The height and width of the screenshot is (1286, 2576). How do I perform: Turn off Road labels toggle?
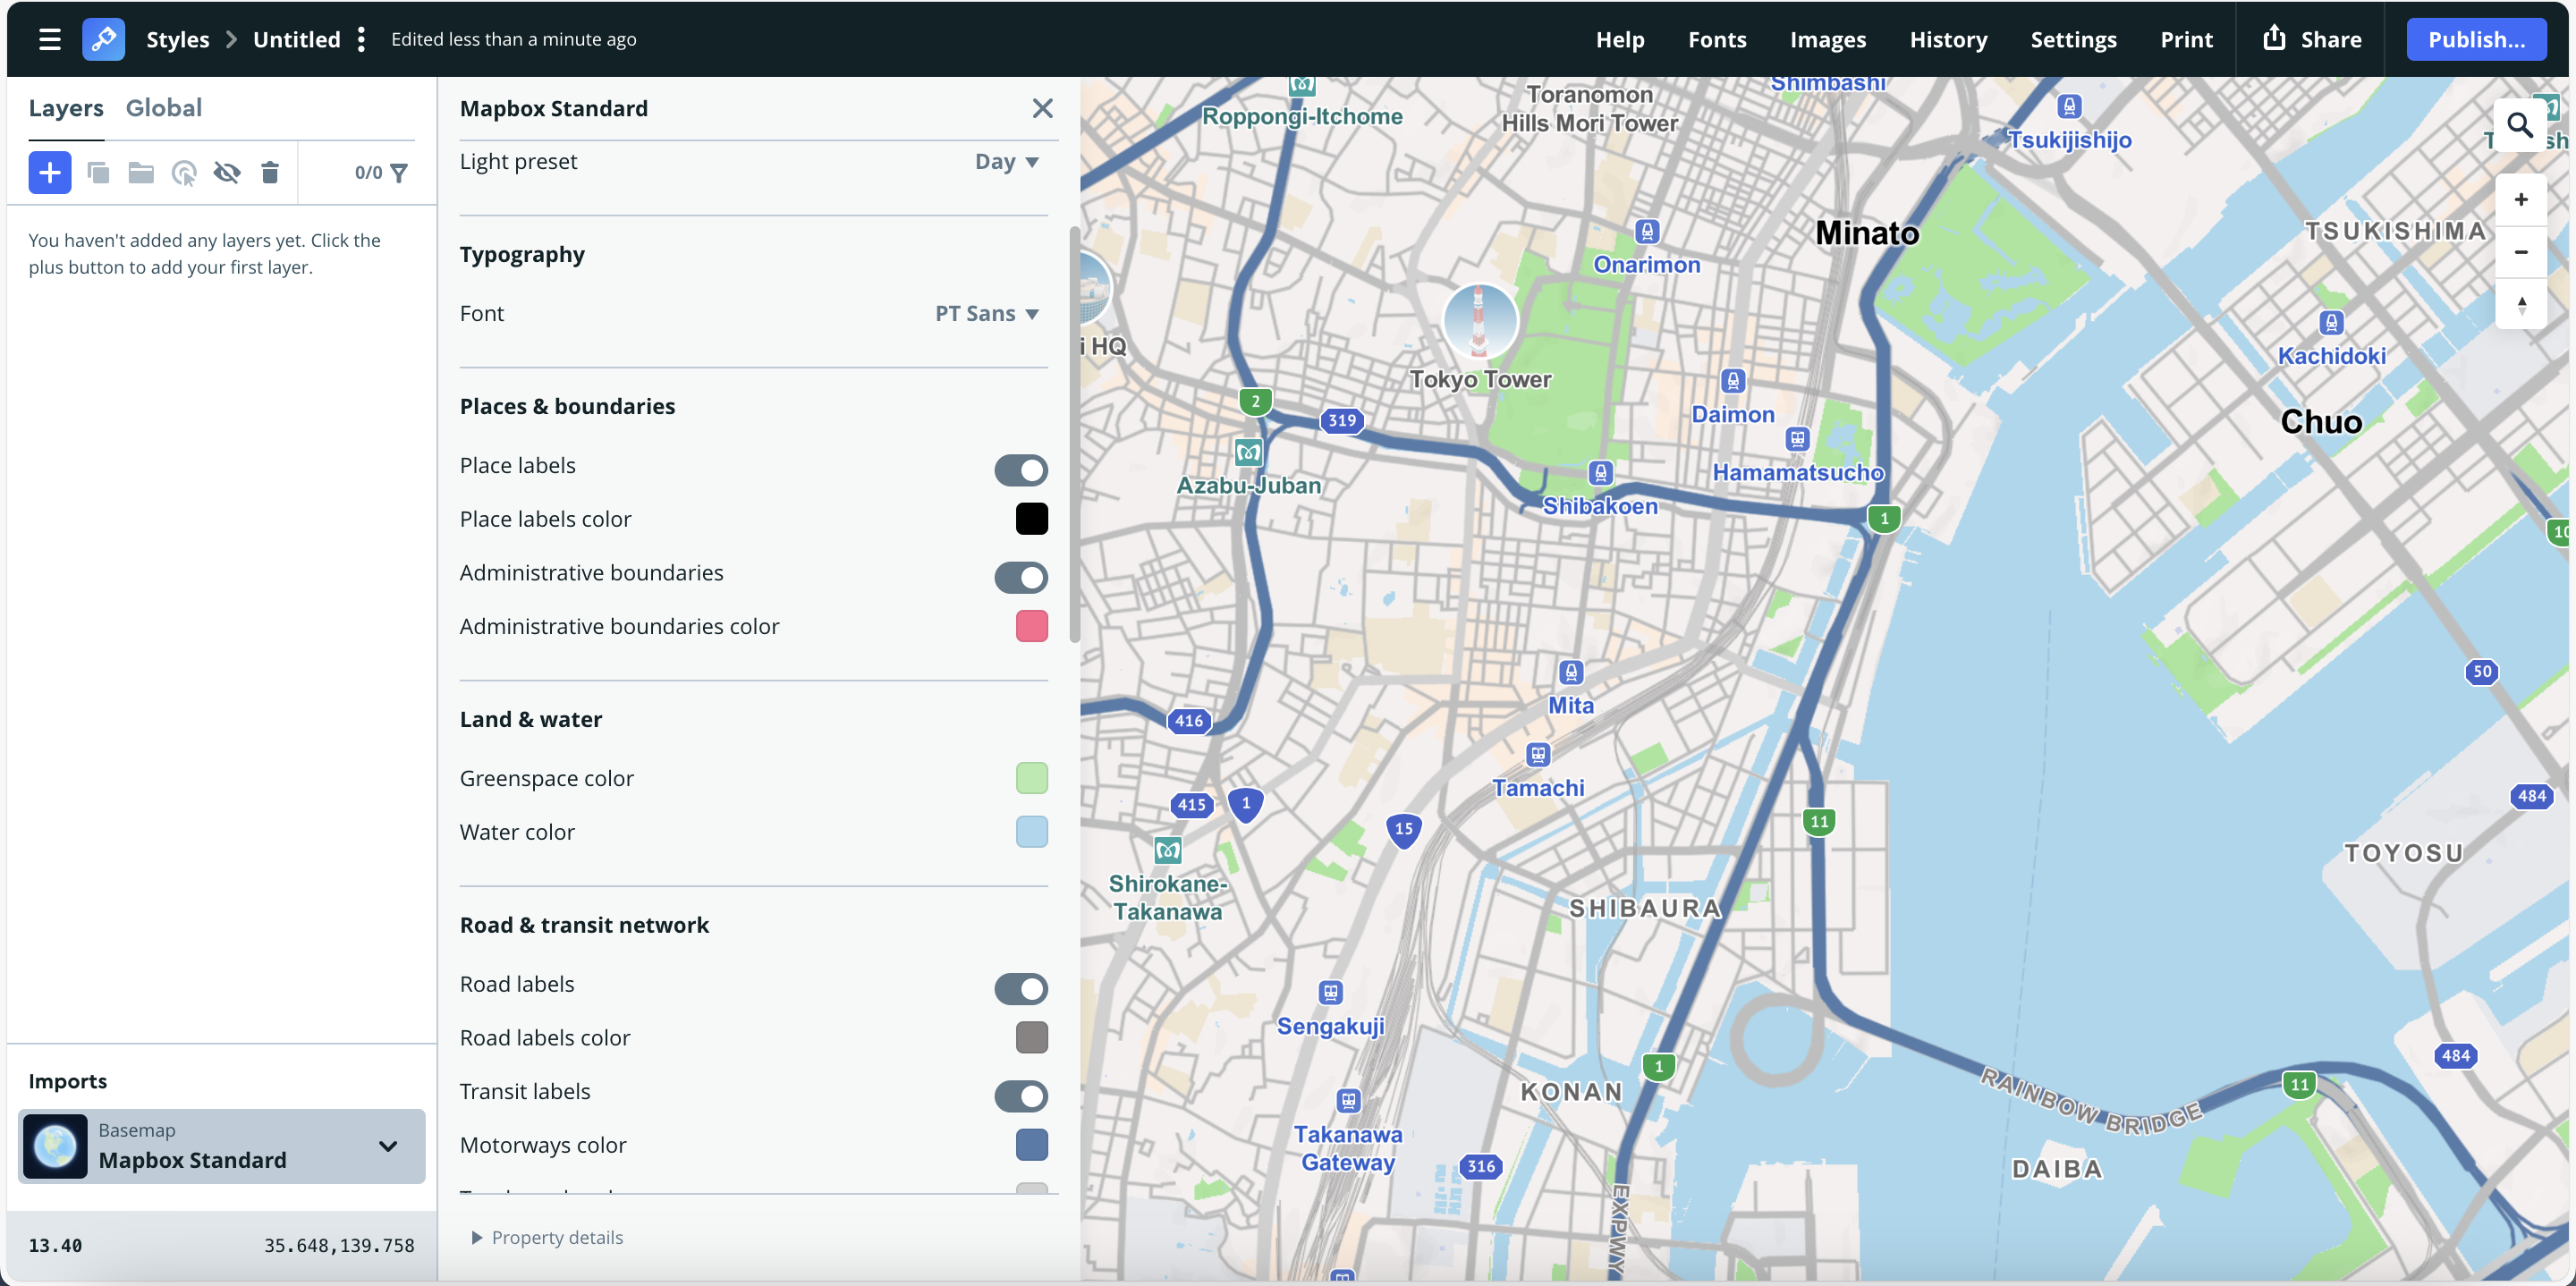[1020, 988]
